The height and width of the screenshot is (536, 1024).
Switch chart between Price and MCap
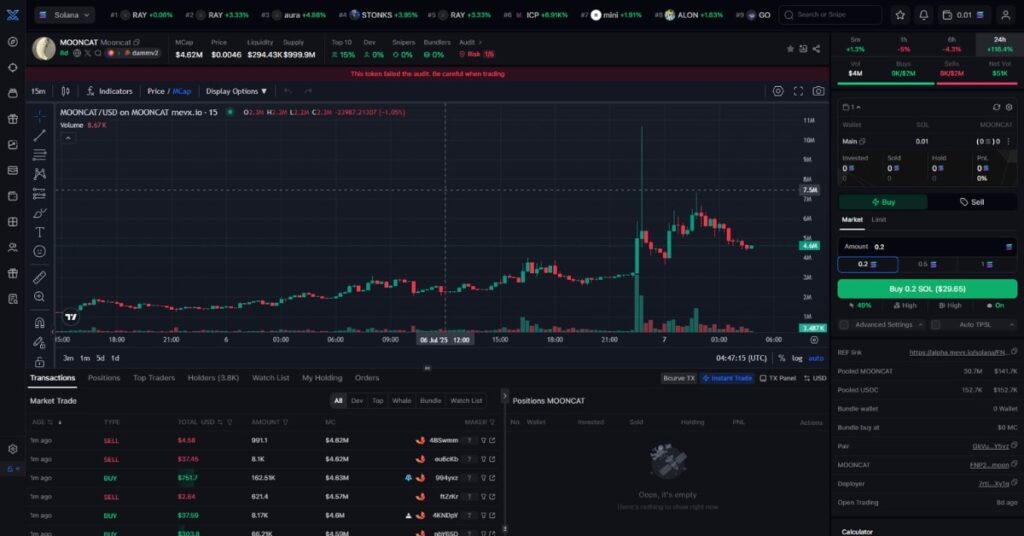coord(169,91)
